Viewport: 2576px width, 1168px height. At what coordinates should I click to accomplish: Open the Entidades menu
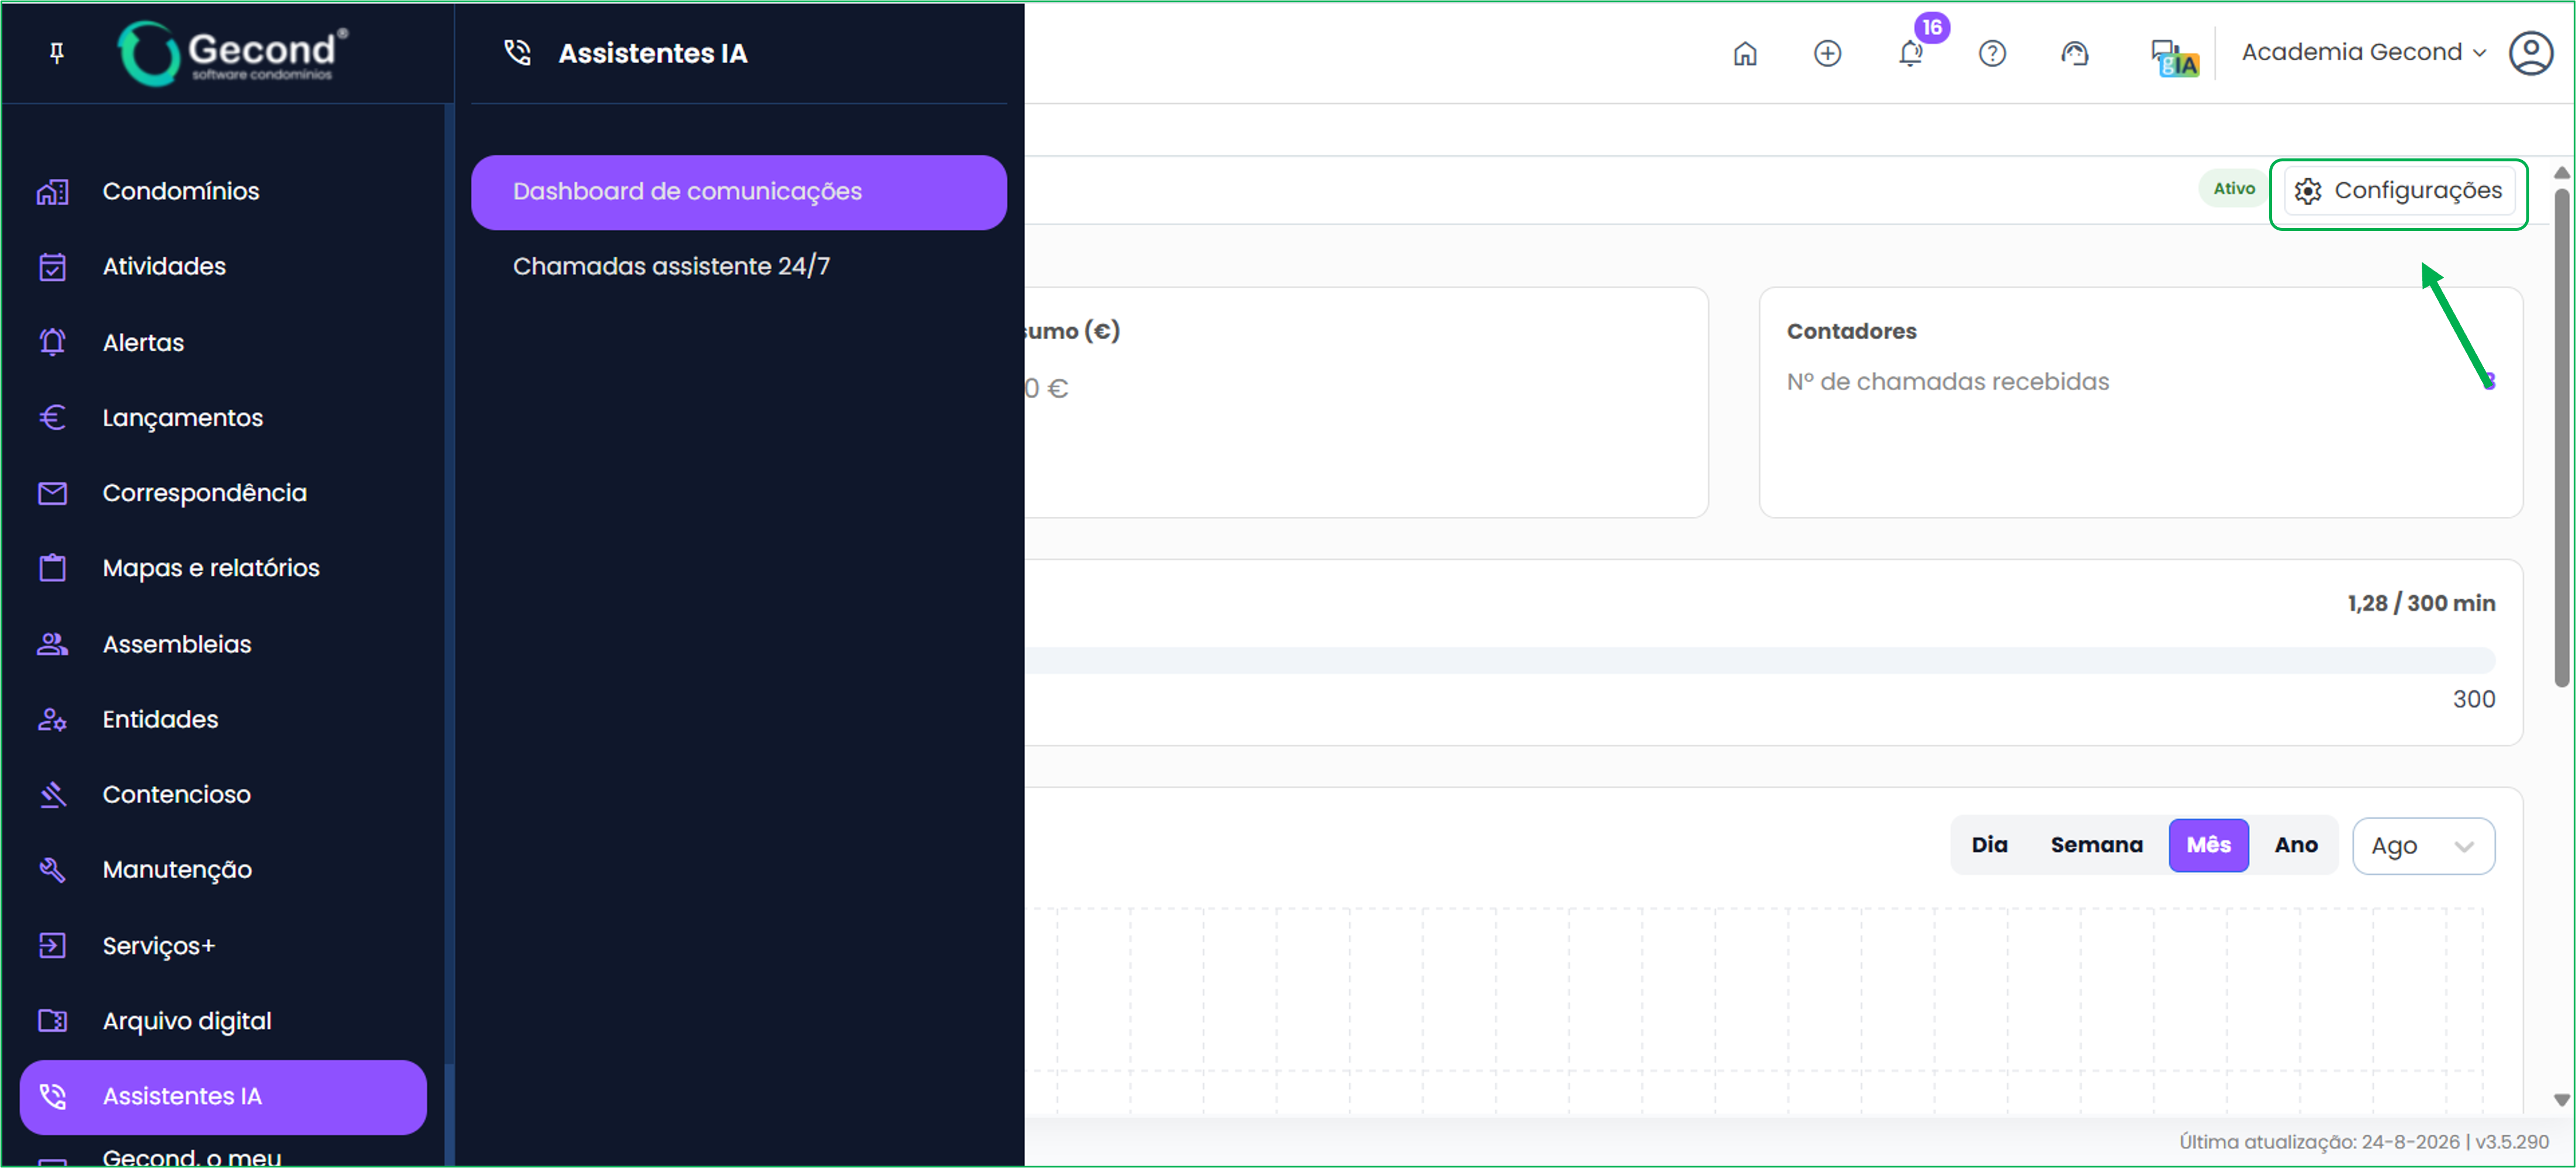point(223,719)
